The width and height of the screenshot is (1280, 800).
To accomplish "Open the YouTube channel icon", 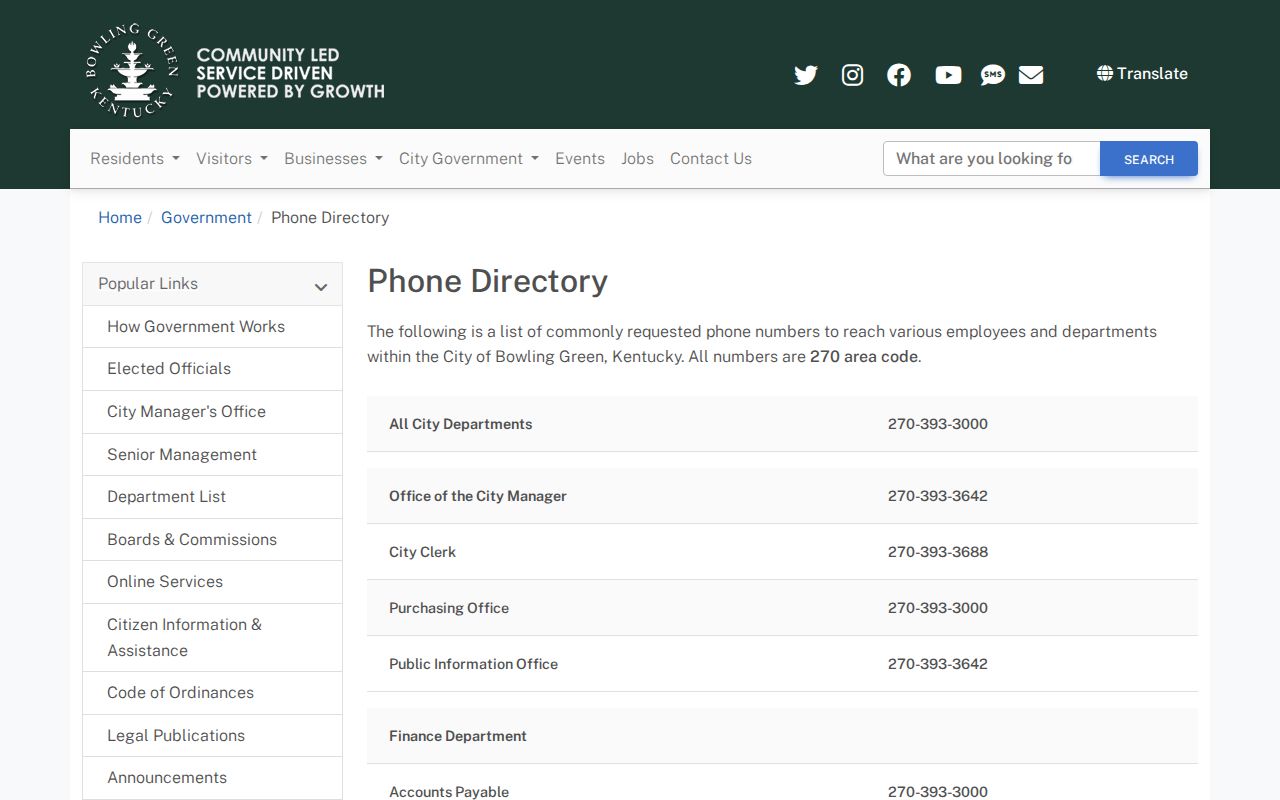I will click(x=948, y=75).
